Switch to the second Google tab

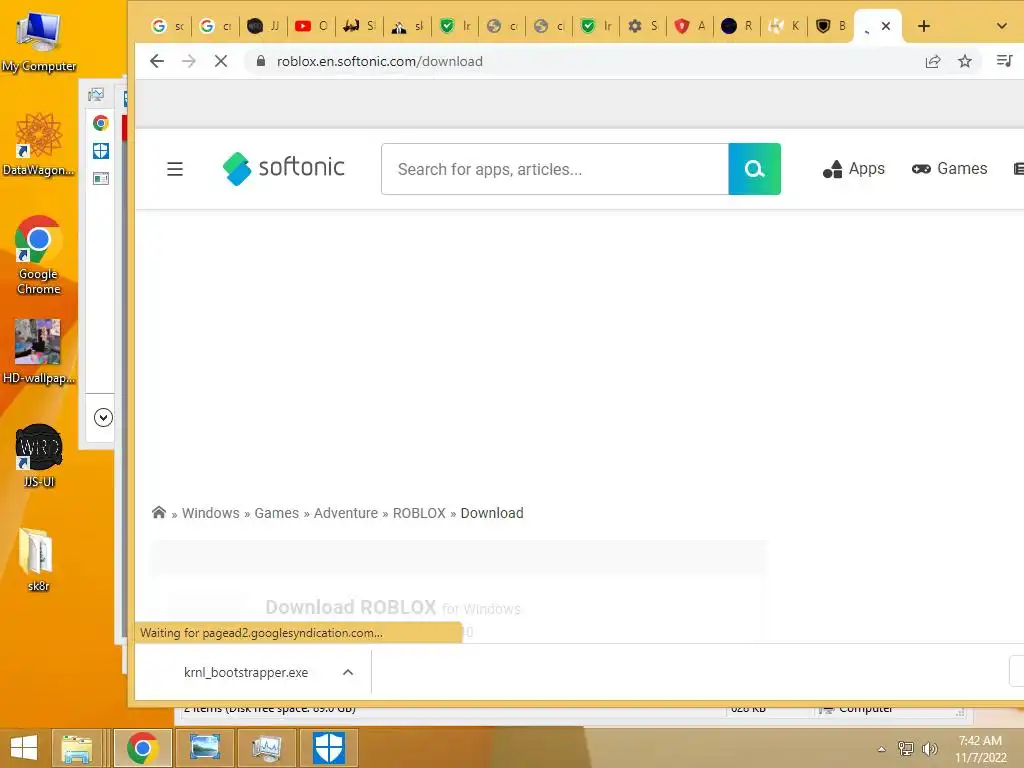(216, 26)
